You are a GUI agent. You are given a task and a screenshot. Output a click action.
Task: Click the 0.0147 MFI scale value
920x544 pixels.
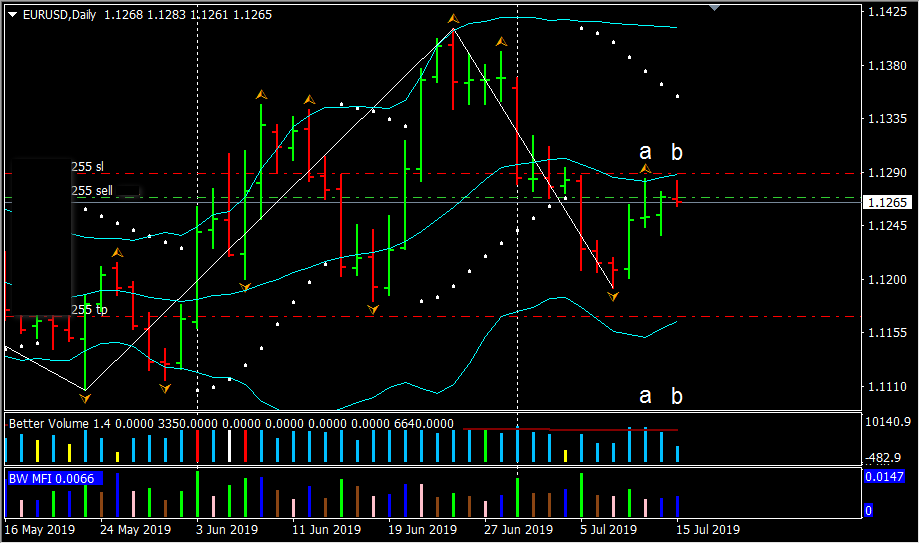coord(884,476)
